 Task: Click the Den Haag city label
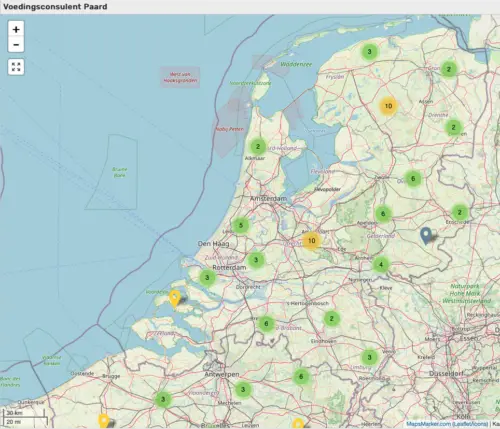pos(213,244)
